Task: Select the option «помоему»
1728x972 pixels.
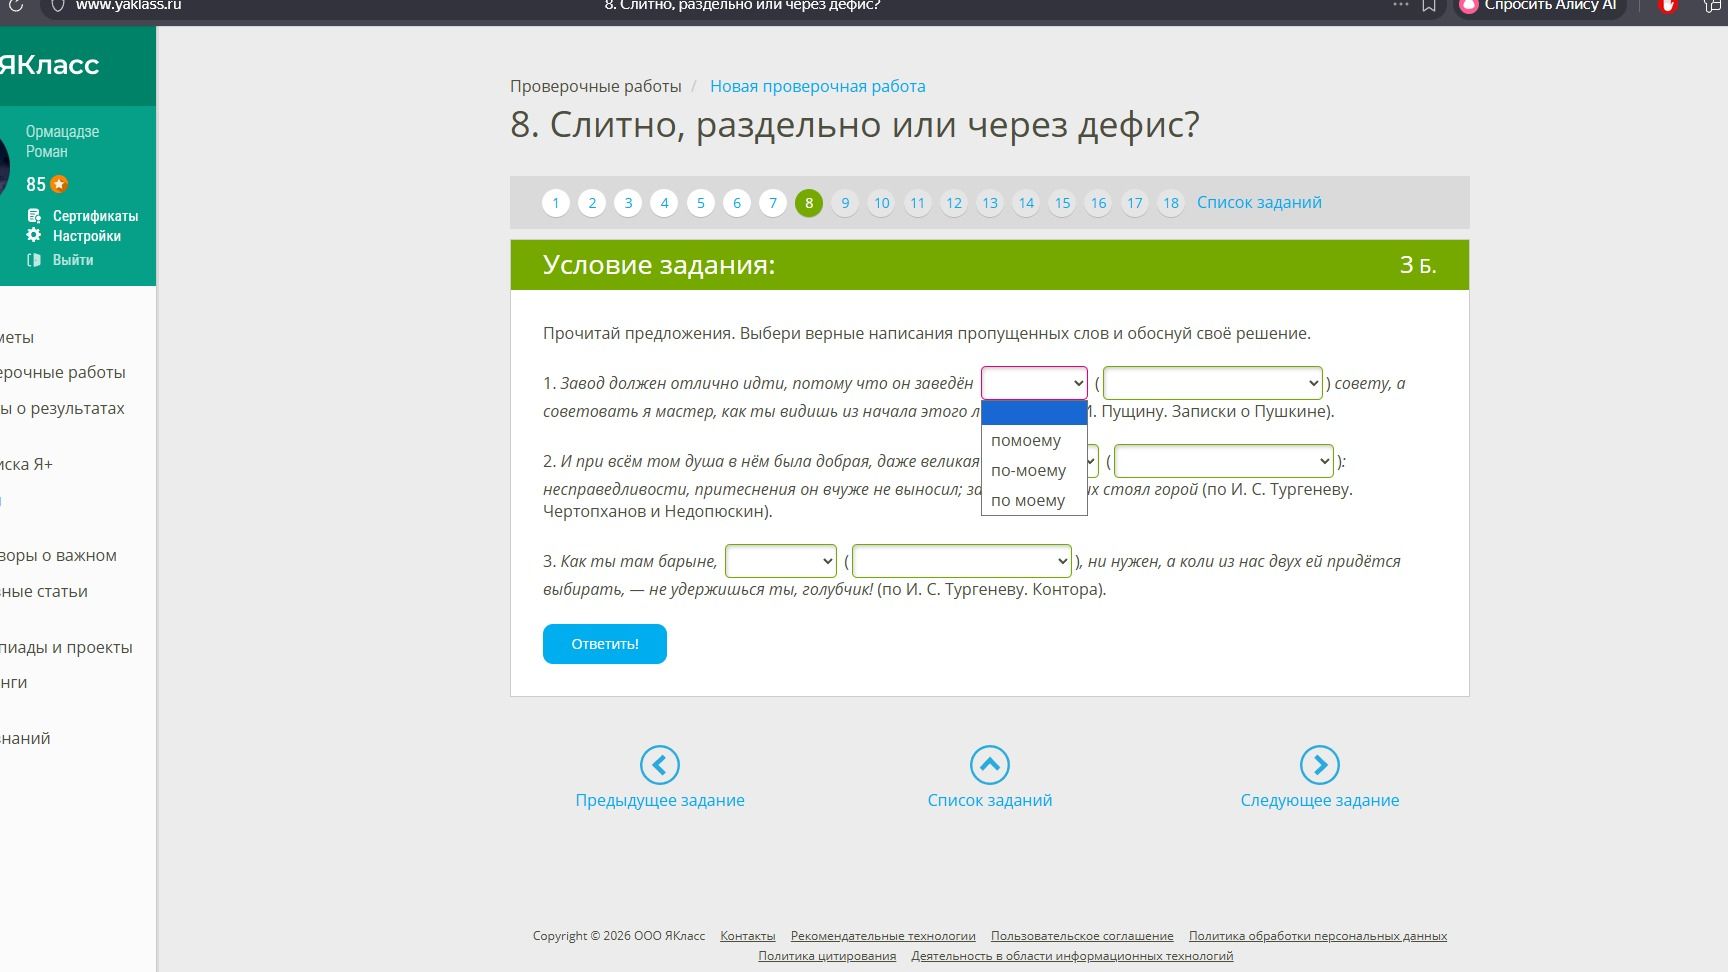Action: pos(1034,440)
